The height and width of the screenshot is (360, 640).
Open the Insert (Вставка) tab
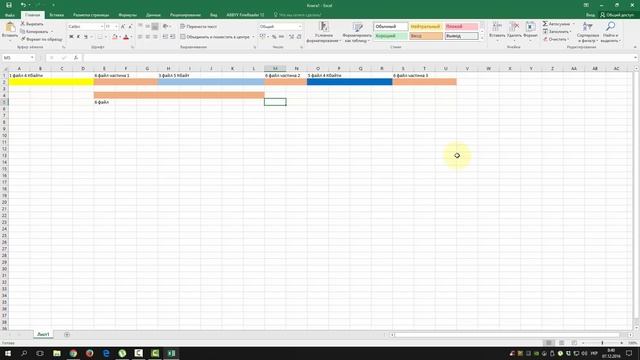point(57,15)
